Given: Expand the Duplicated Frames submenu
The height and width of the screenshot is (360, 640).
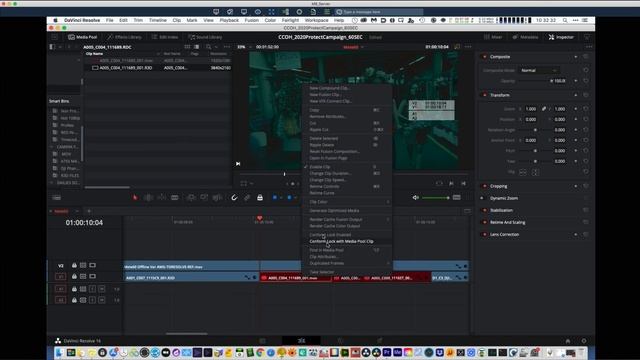Looking at the screenshot, I should point(347,263).
